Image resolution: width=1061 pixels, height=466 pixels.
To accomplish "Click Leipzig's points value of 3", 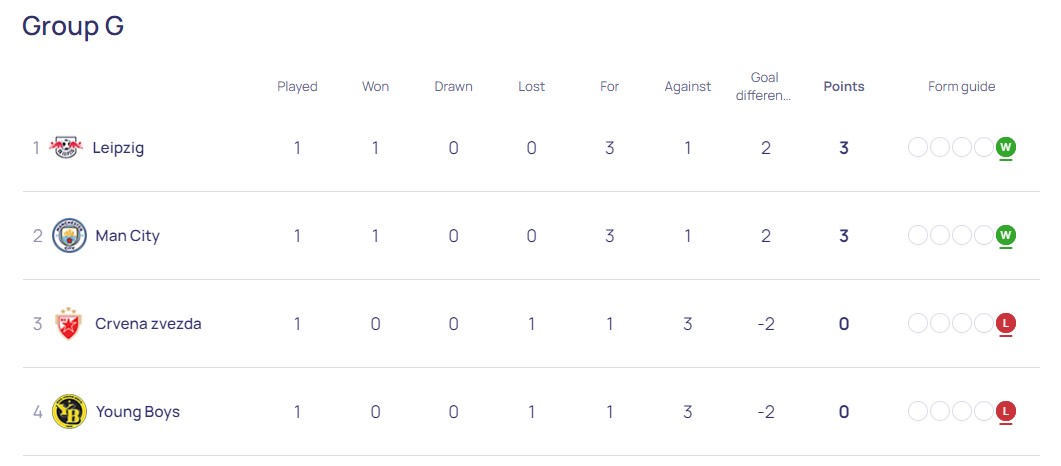I will [844, 148].
